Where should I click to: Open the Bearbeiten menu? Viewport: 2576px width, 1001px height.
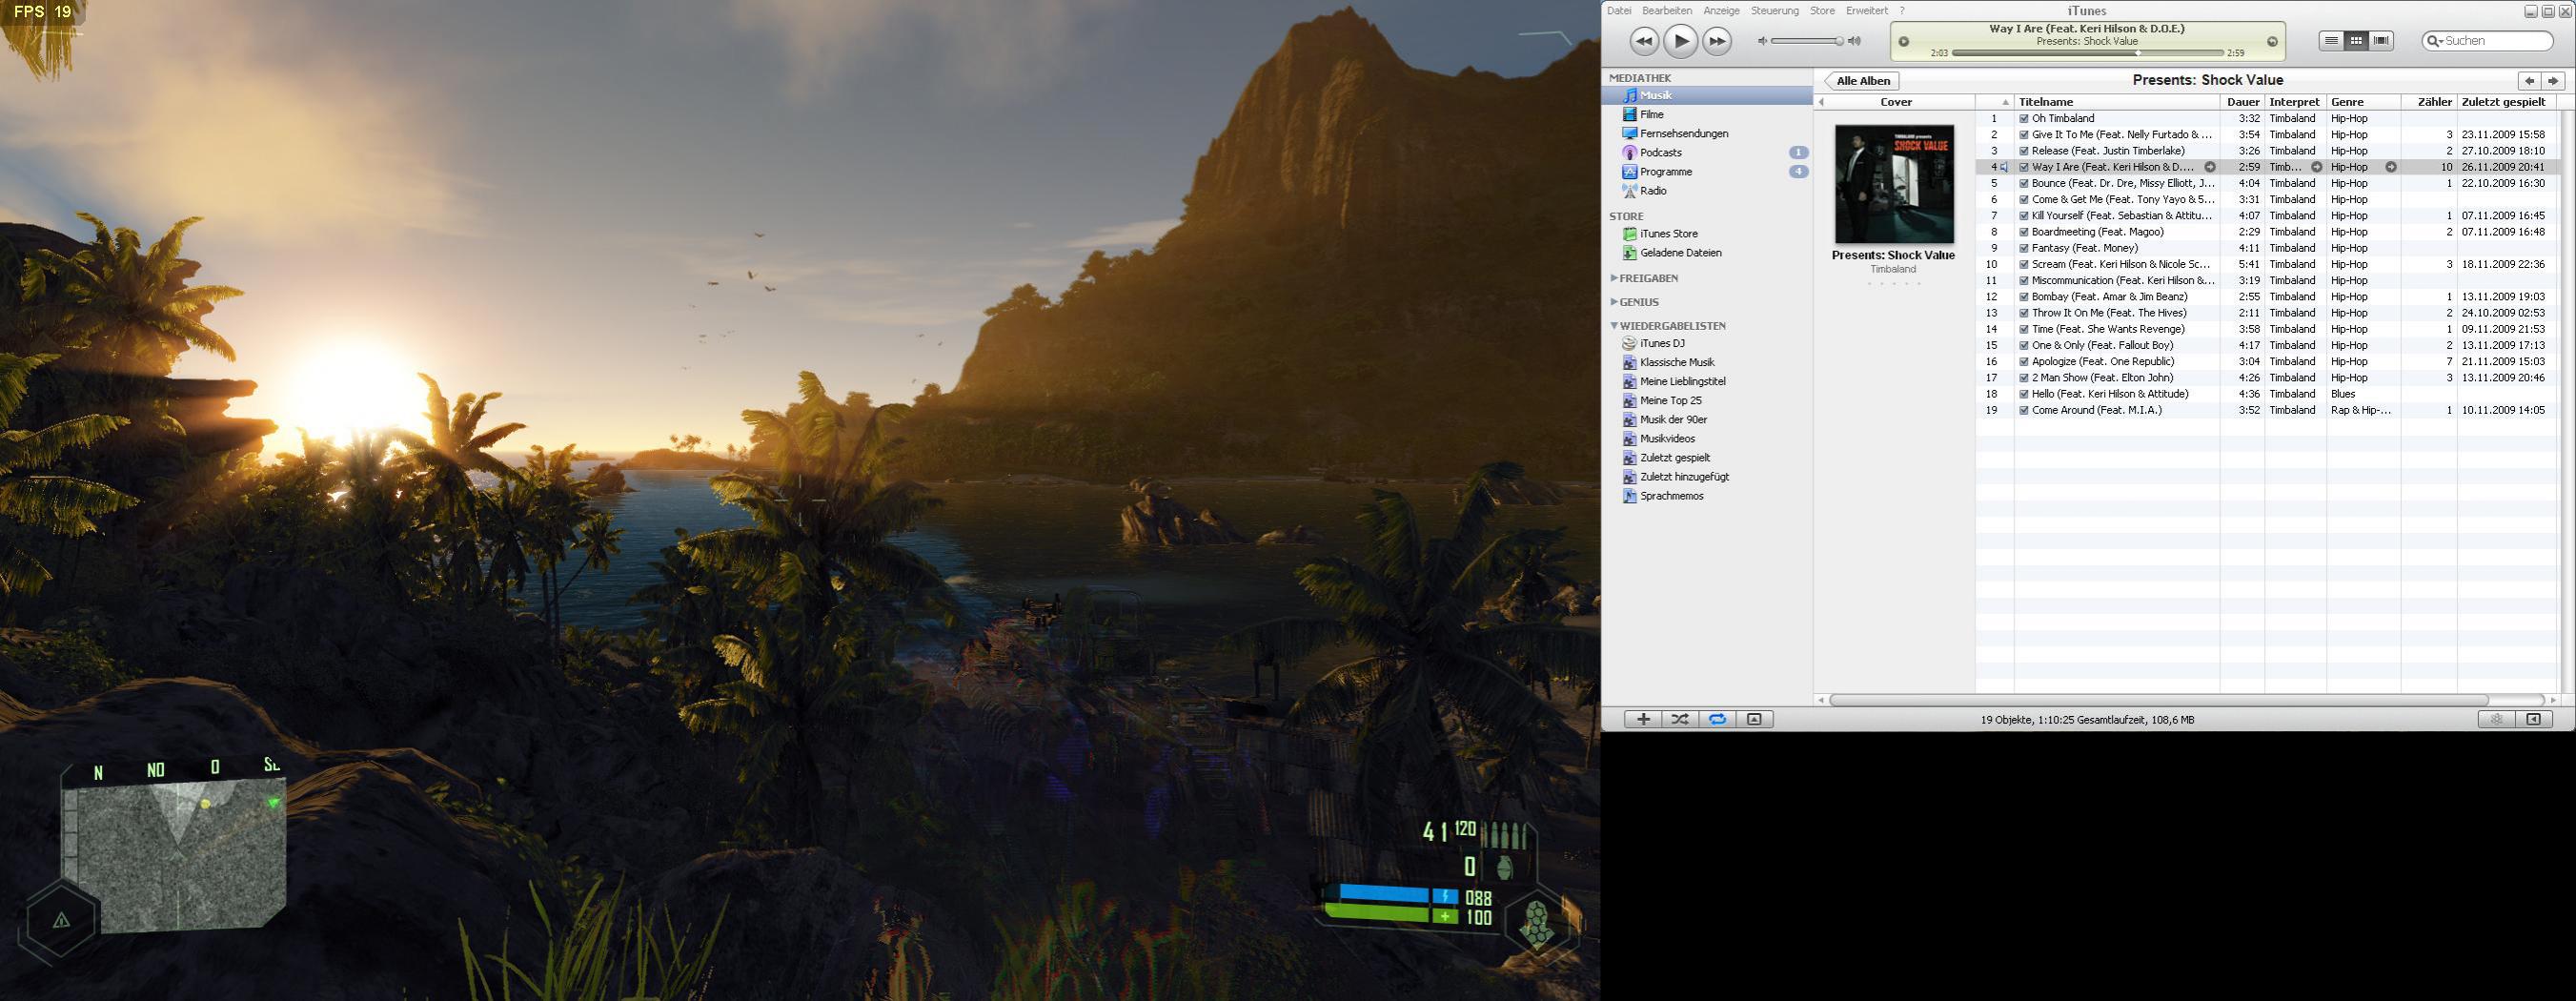point(1667,11)
